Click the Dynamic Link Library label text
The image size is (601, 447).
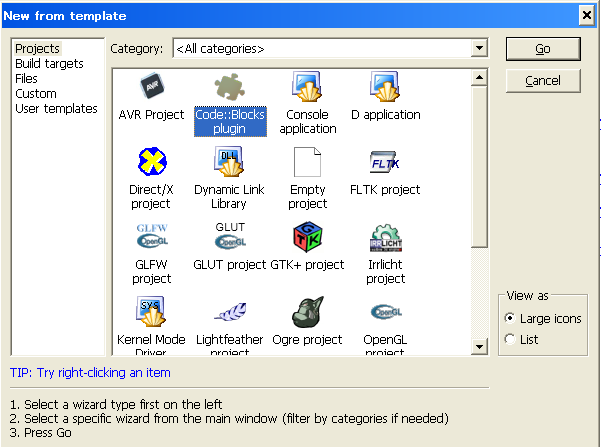coord(229,197)
